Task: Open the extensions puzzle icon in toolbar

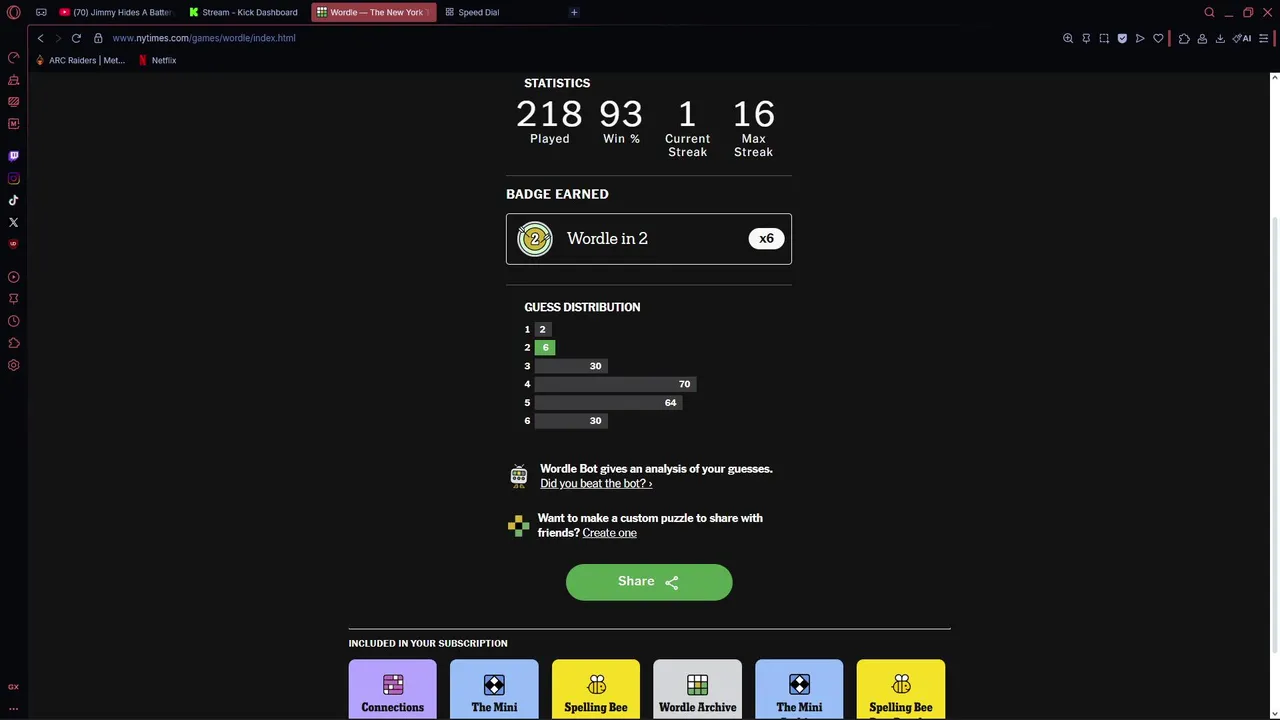Action: point(1184,38)
